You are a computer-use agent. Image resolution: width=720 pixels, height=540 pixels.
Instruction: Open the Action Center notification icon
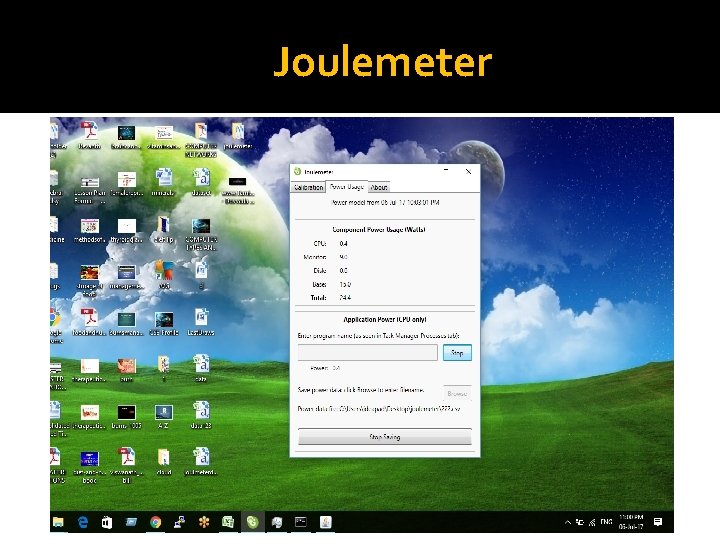click(x=658, y=522)
